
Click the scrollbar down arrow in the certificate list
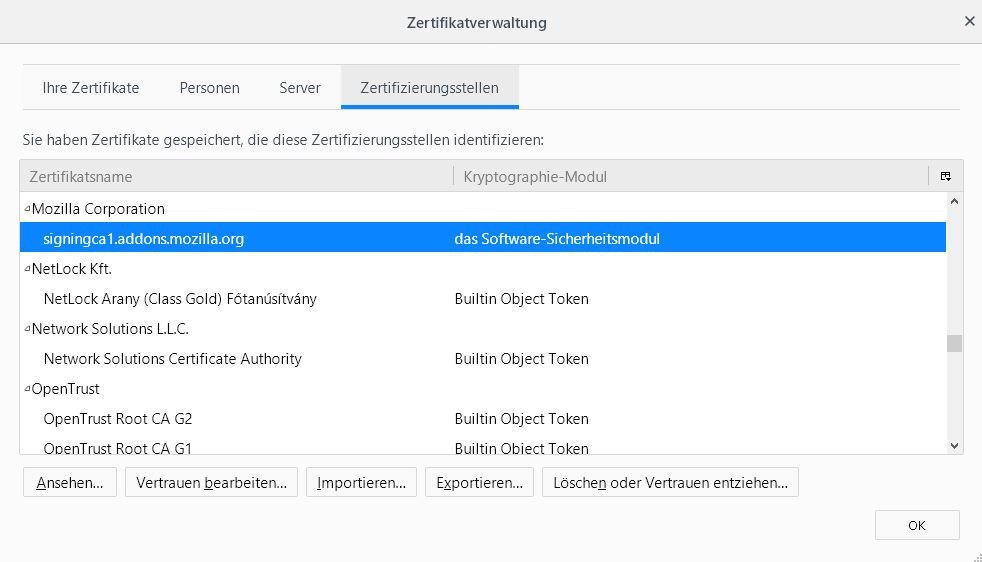pyautogui.click(x=954, y=446)
